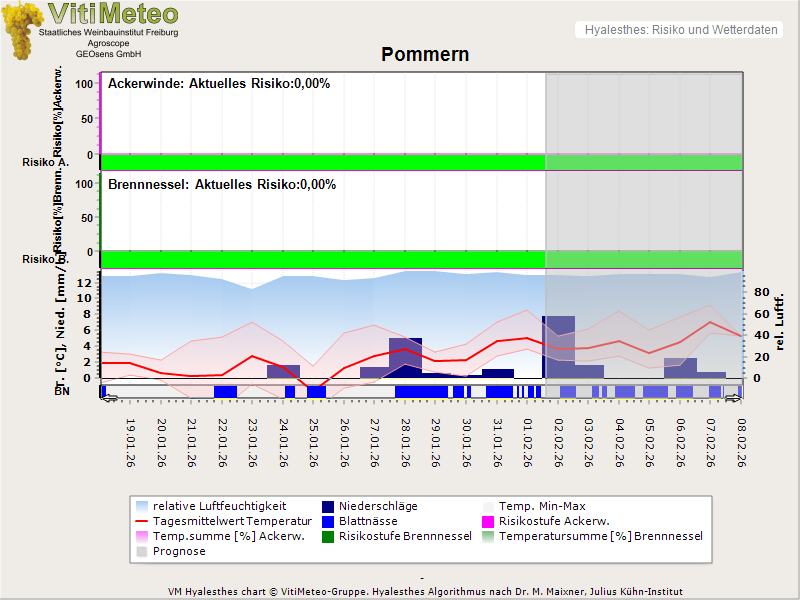Click the red Tagesmittelwert Temperatur legend line
The width and height of the screenshot is (800, 600).
pos(141,521)
